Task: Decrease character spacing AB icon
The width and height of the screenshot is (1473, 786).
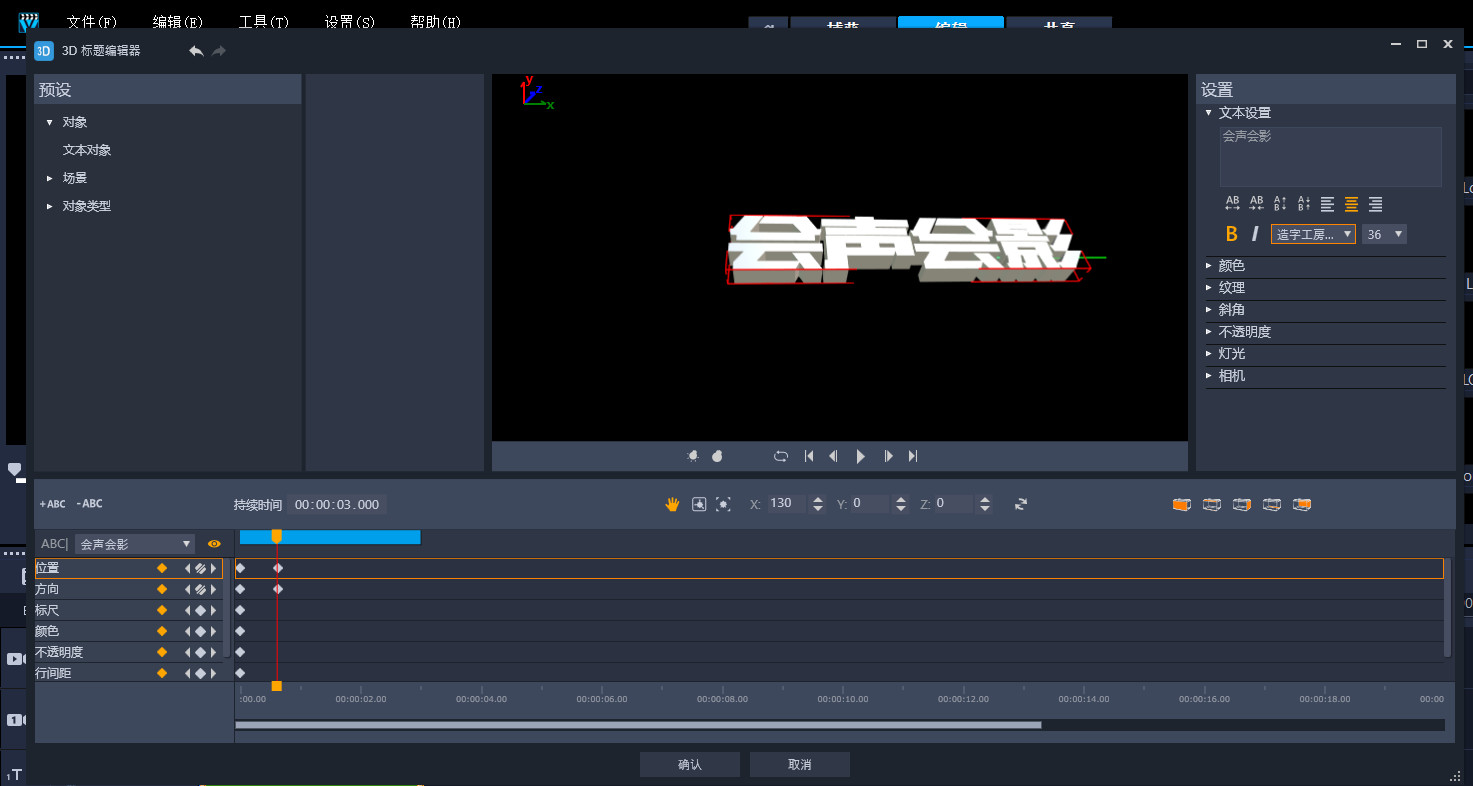Action: 1257,204
